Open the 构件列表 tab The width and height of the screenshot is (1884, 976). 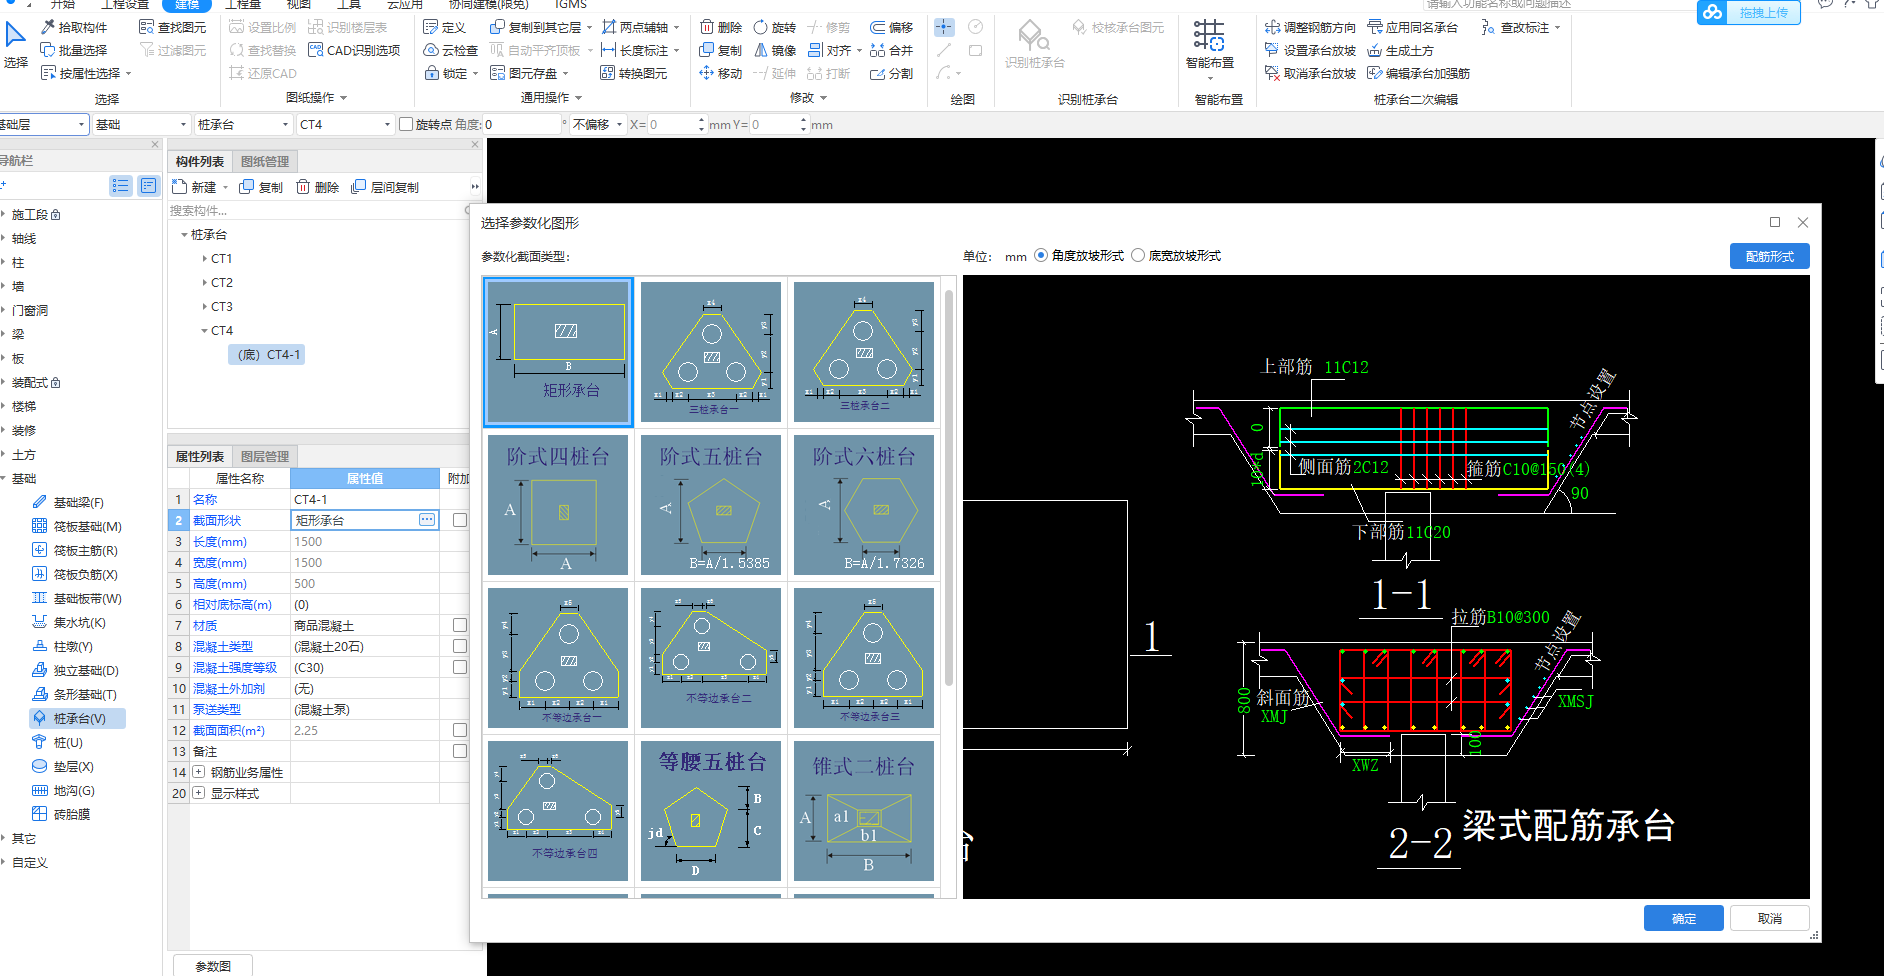[x=200, y=161]
